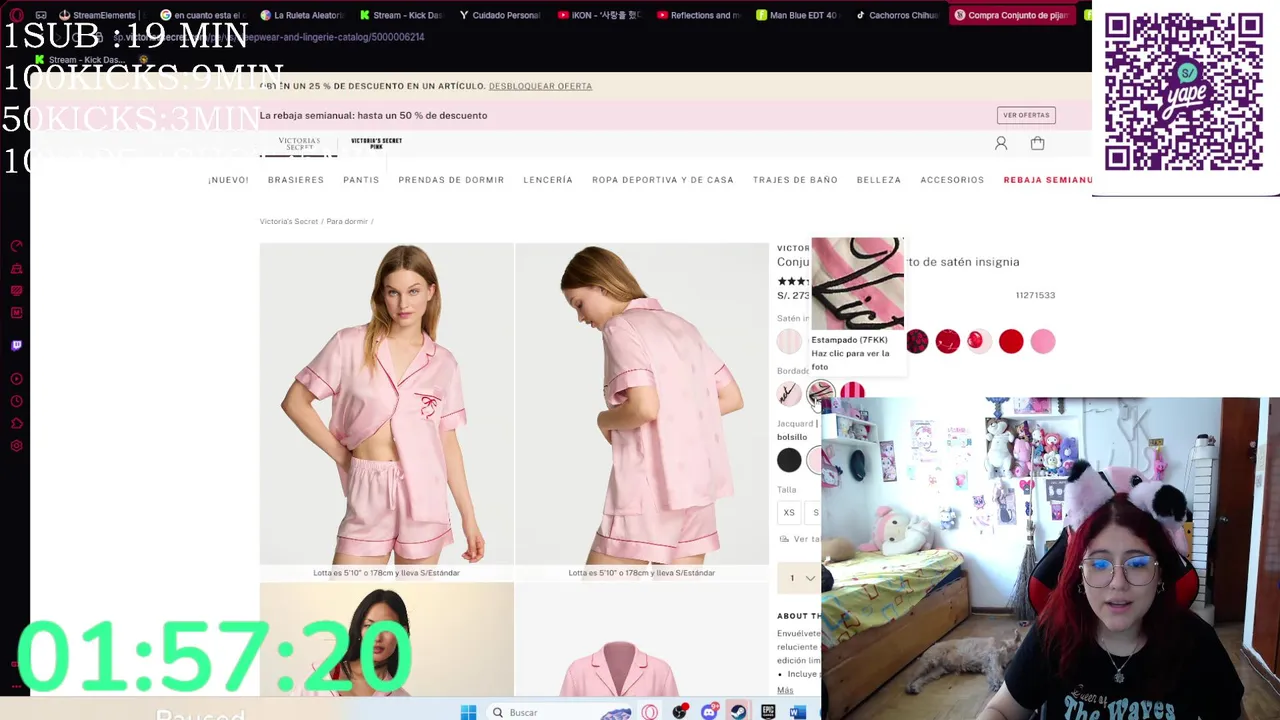Select the red striped Bordado swatch
1280x720 pixels.
[x=852, y=392]
